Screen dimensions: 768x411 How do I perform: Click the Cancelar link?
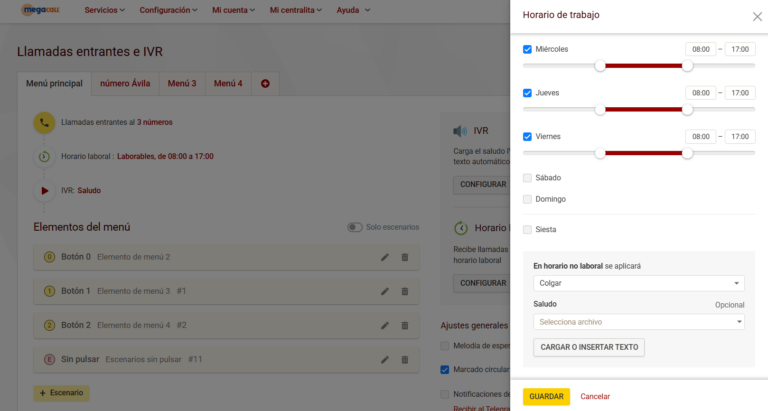(595, 397)
